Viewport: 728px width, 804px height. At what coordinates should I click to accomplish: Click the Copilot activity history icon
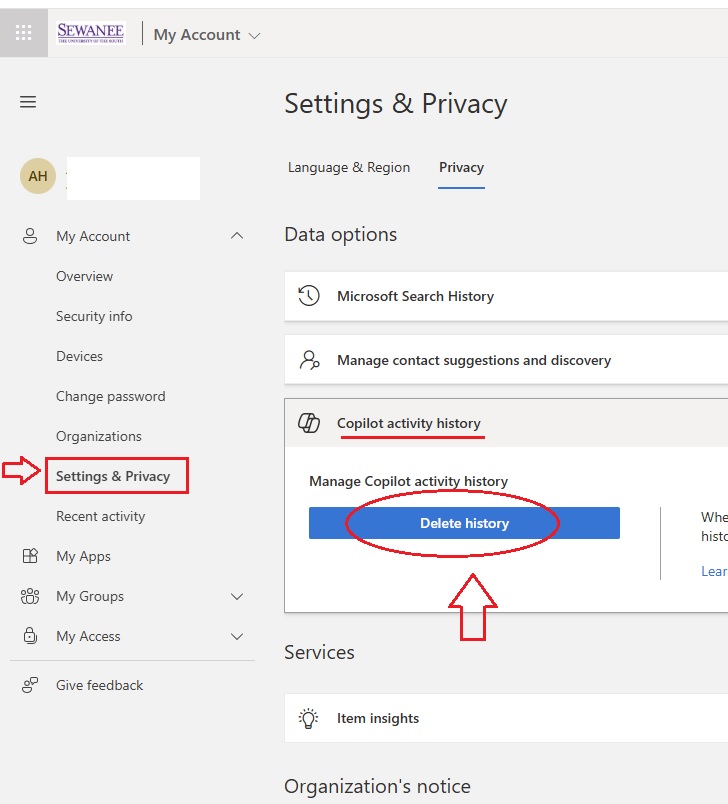click(x=310, y=423)
